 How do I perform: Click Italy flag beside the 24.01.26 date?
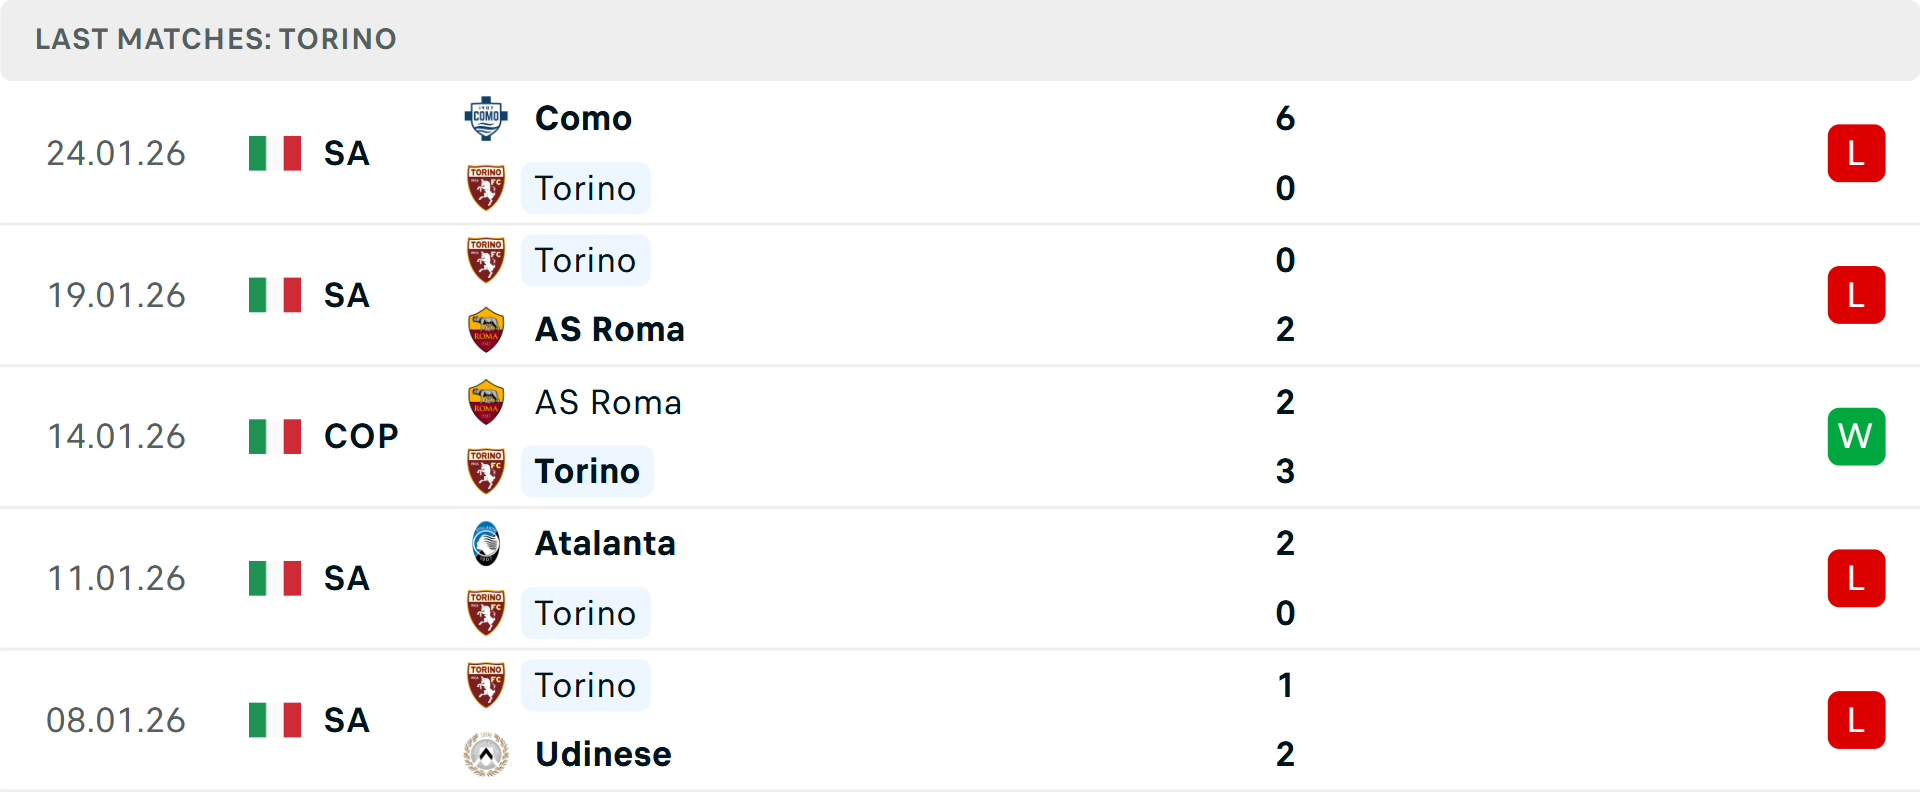275,153
